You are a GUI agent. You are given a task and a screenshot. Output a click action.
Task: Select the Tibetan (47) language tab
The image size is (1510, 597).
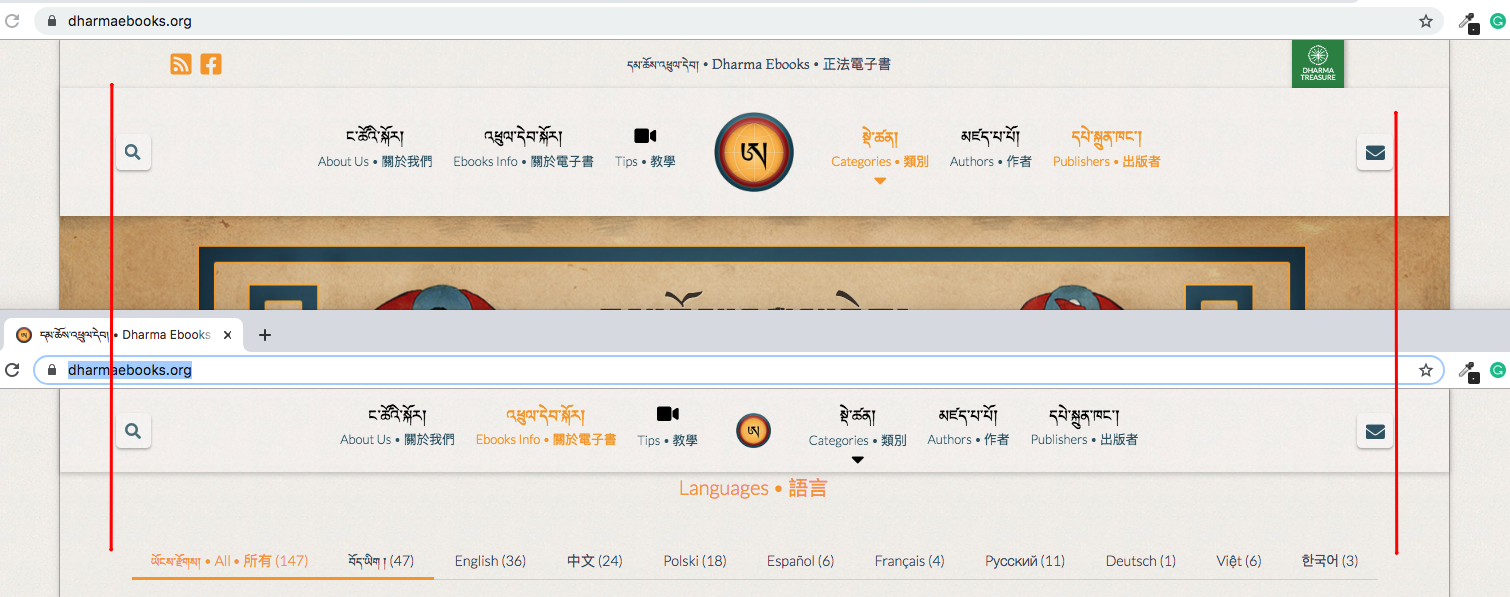381,561
